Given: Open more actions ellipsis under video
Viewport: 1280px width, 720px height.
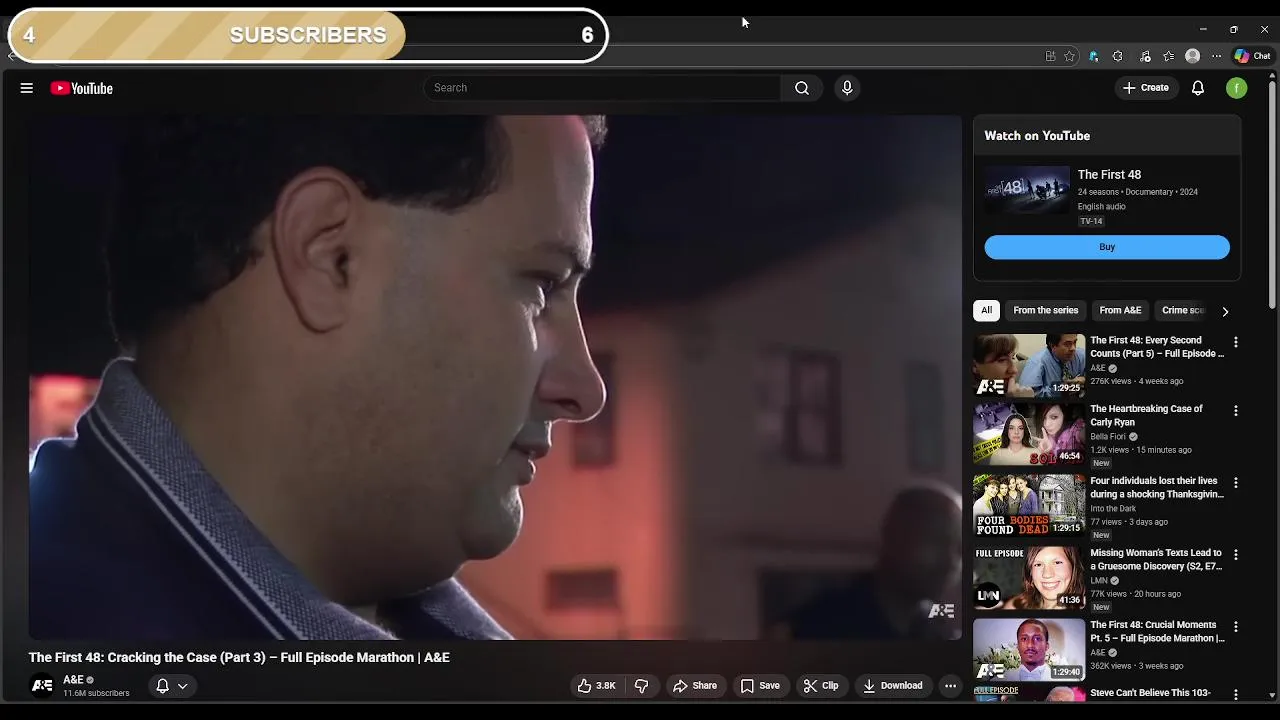Looking at the screenshot, I should coord(950,686).
